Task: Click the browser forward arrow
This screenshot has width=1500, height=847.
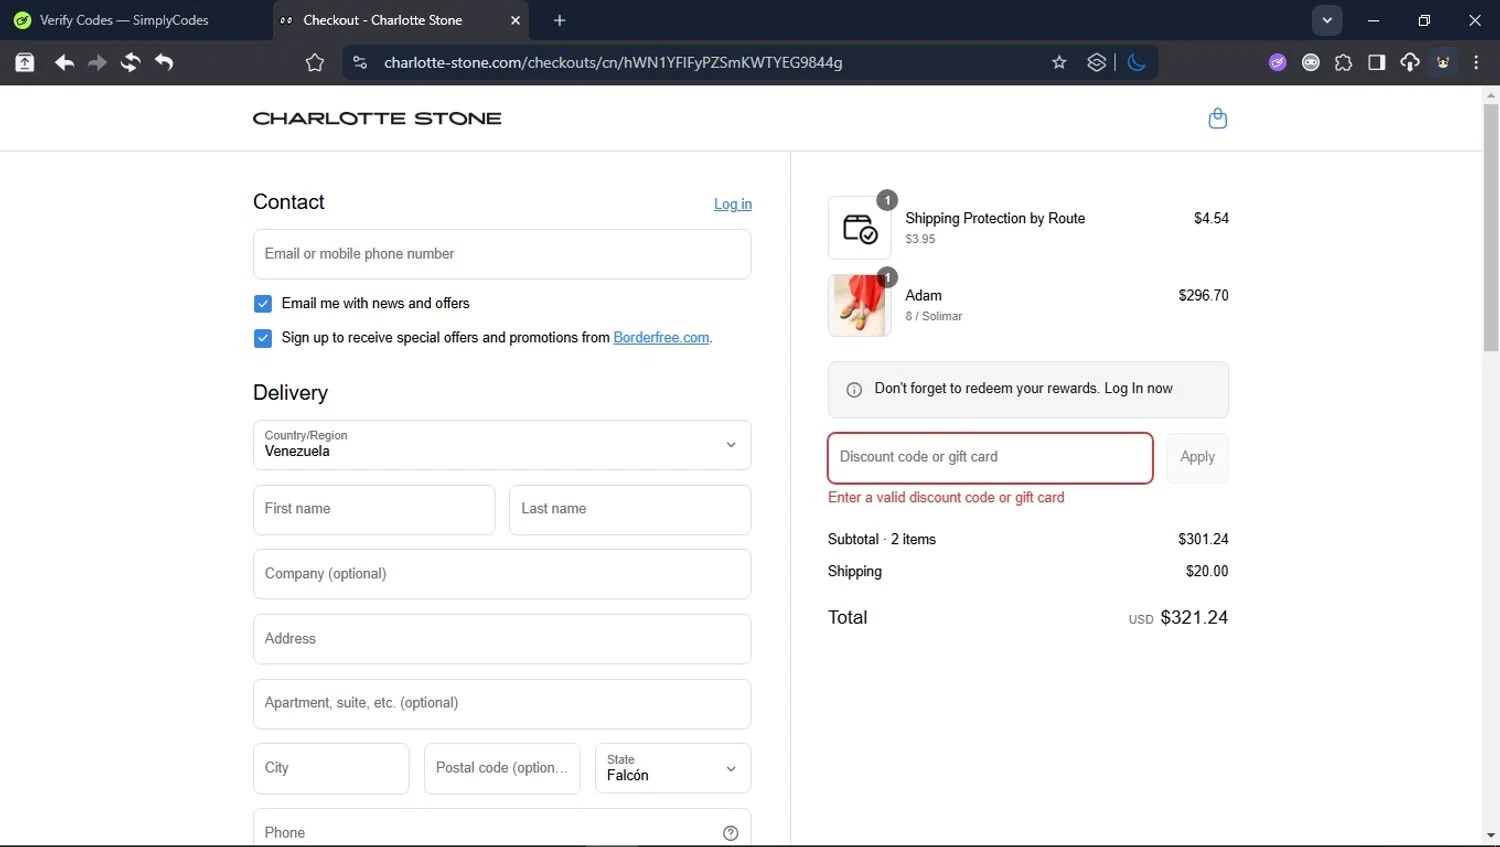Action: point(97,62)
